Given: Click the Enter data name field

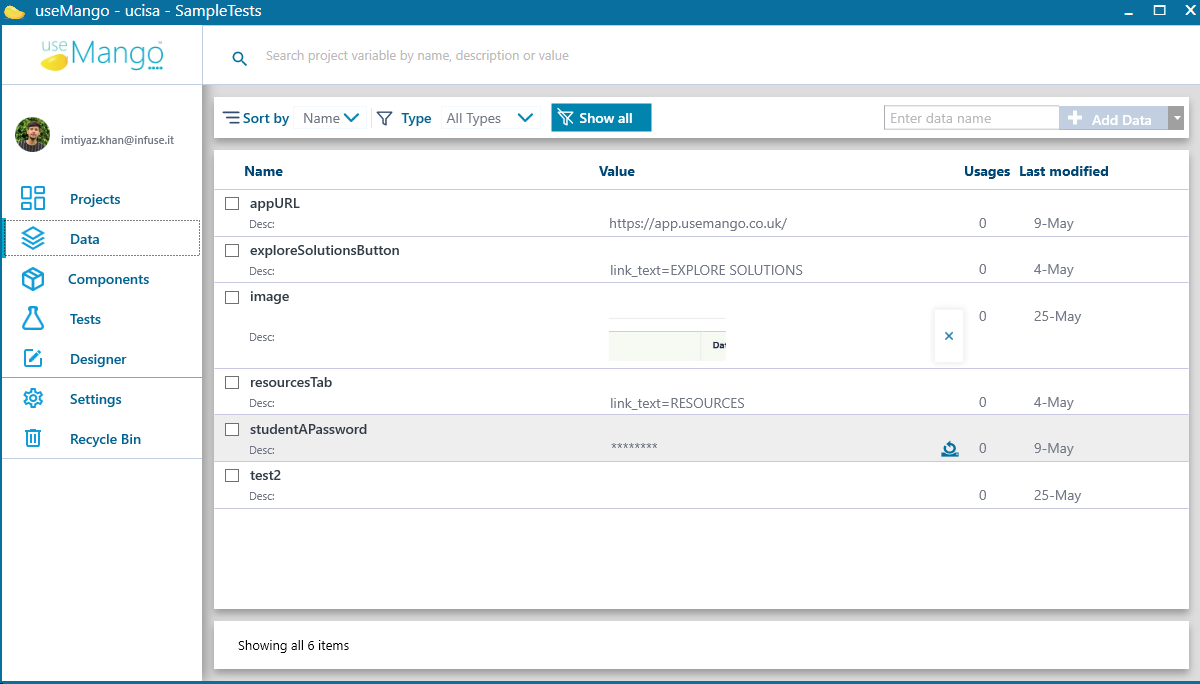Looking at the screenshot, I should point(971,118).
